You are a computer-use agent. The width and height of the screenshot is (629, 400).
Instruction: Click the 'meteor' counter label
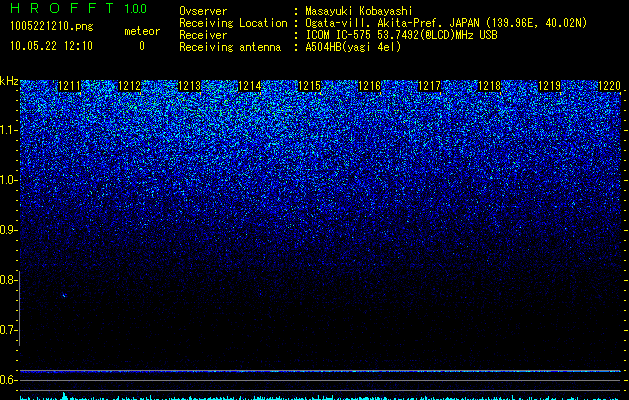[142, 31]
